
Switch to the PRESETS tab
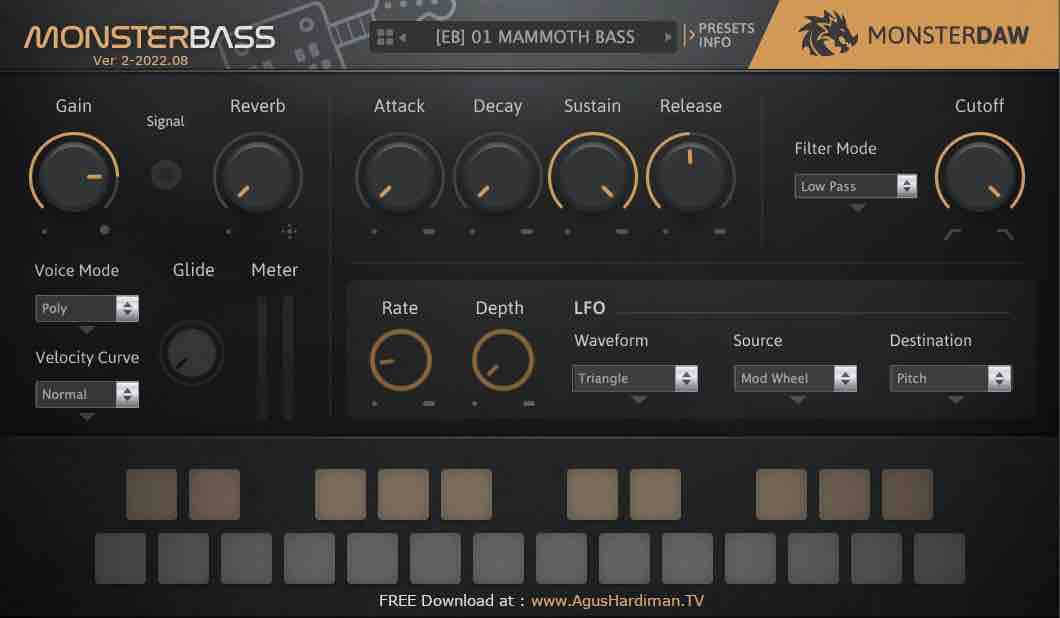pos(726,29)
